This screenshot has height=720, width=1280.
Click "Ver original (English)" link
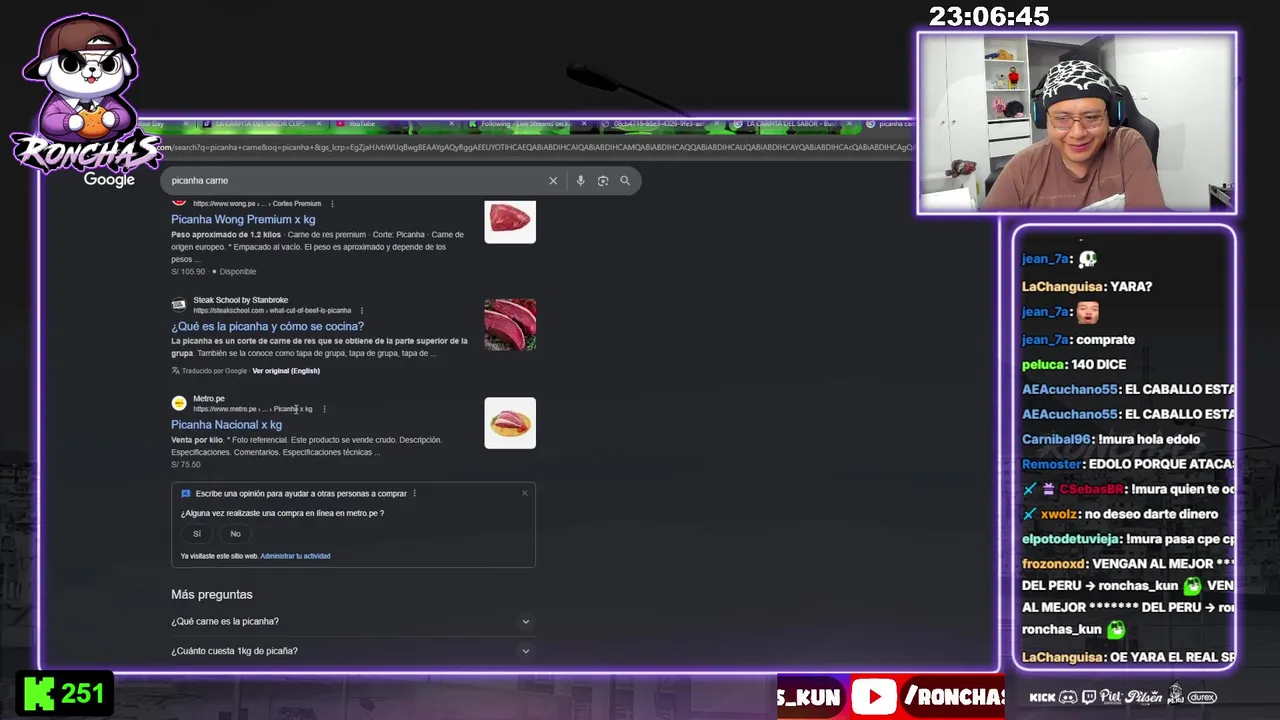[x=286, y=371]
